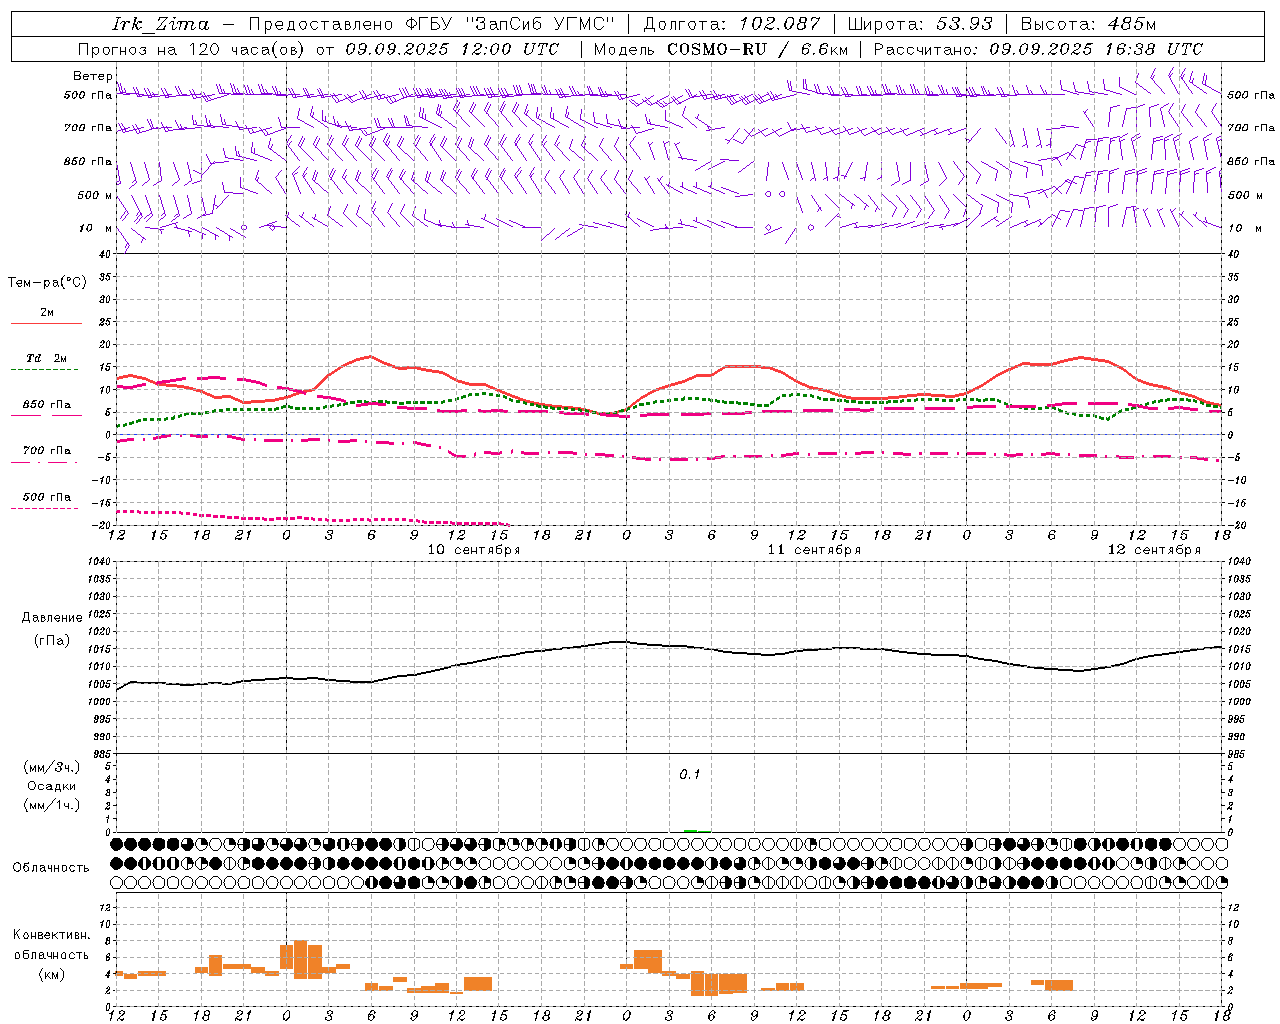The width and height of the screenshot is (1280, 1024).
Task: Click the red line sample under 2м legend
Action: 46,324
